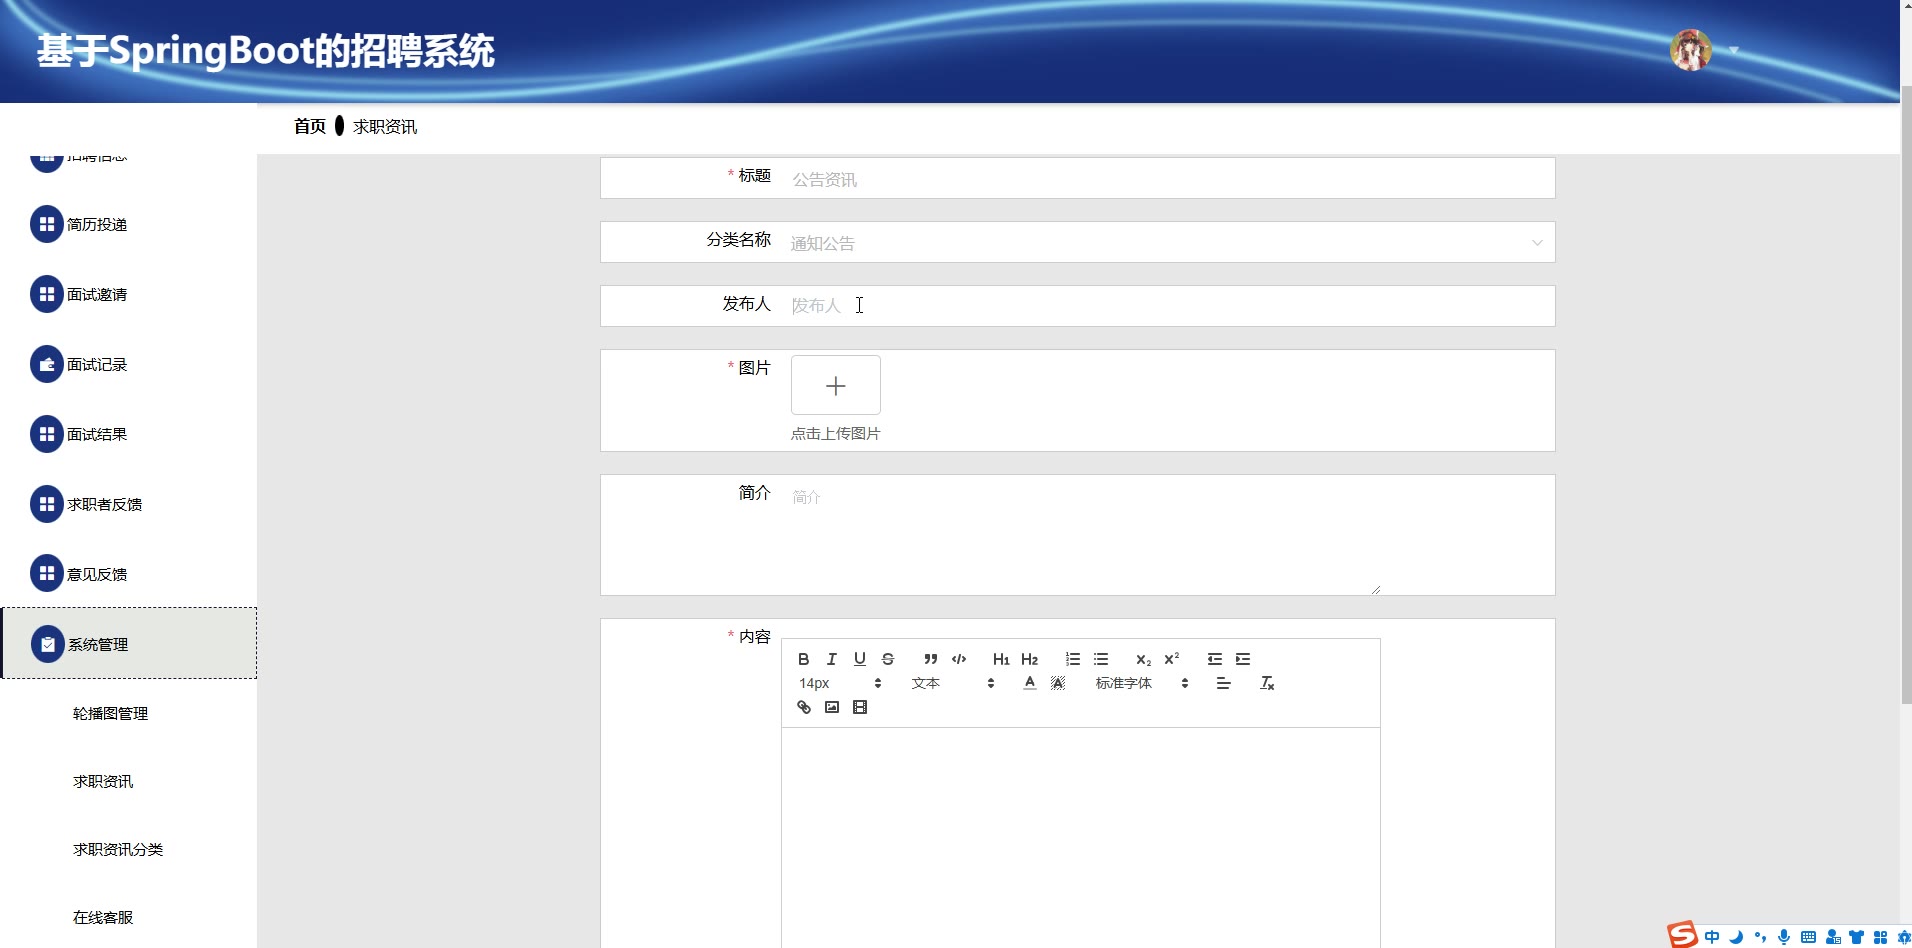Image resolution: width=1912 pixels, height=948 pixels.
Task: Pick a text font color
Action: (x=1029, y=683)
